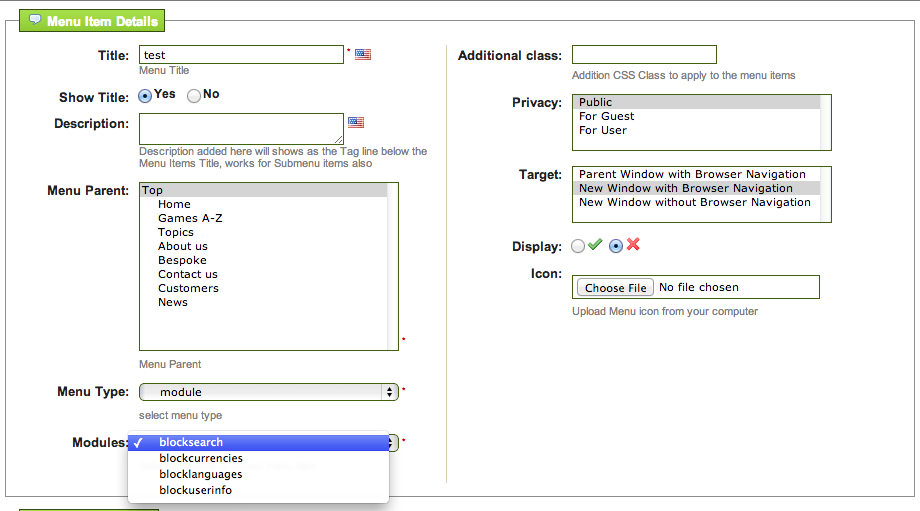
Task: Select Contact us in Menu Parent list
Action: tap(263, 275)
